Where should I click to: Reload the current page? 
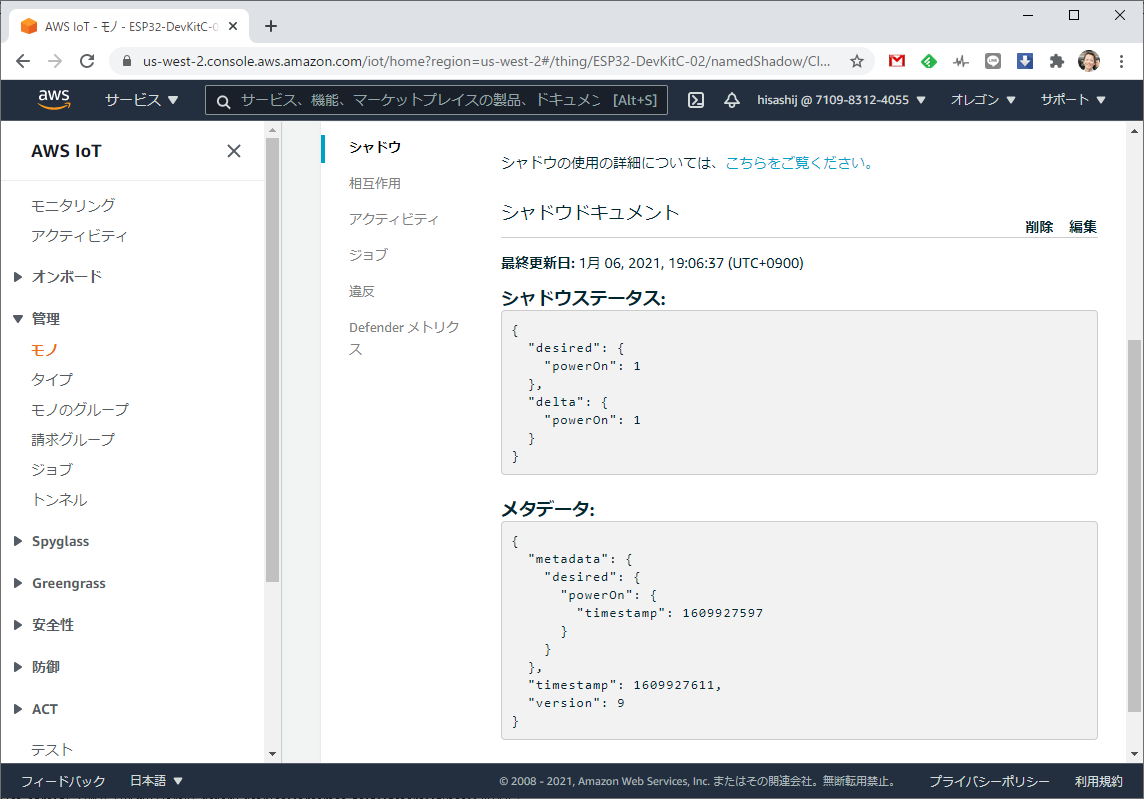point(87,61)
